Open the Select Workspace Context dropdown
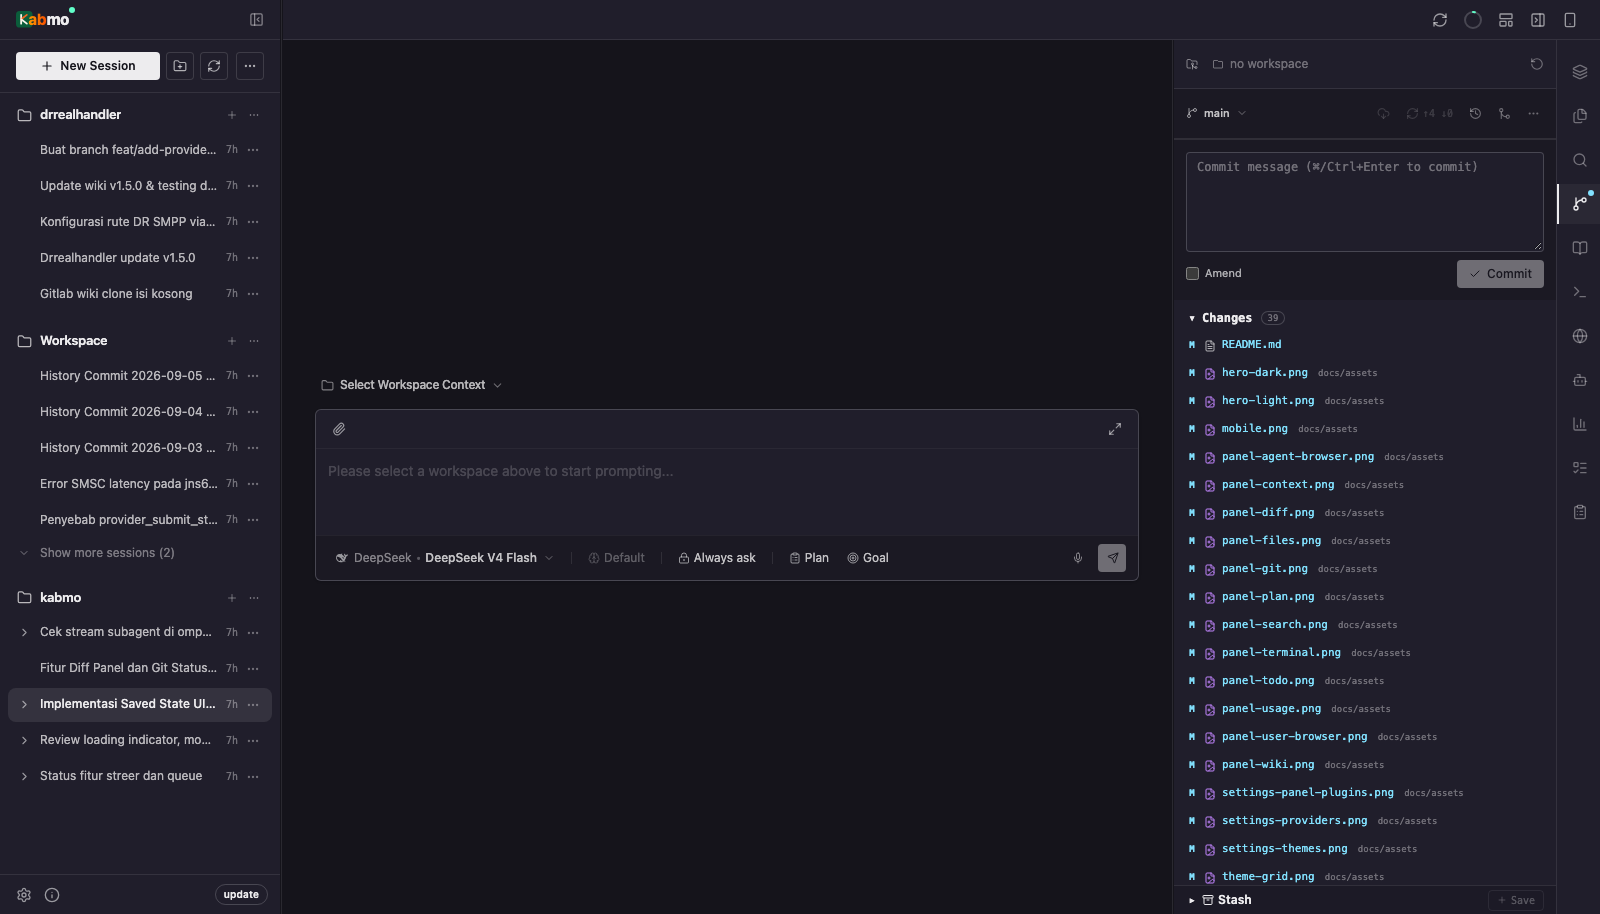The image size is (1600, 914). [x=411, y=385]
